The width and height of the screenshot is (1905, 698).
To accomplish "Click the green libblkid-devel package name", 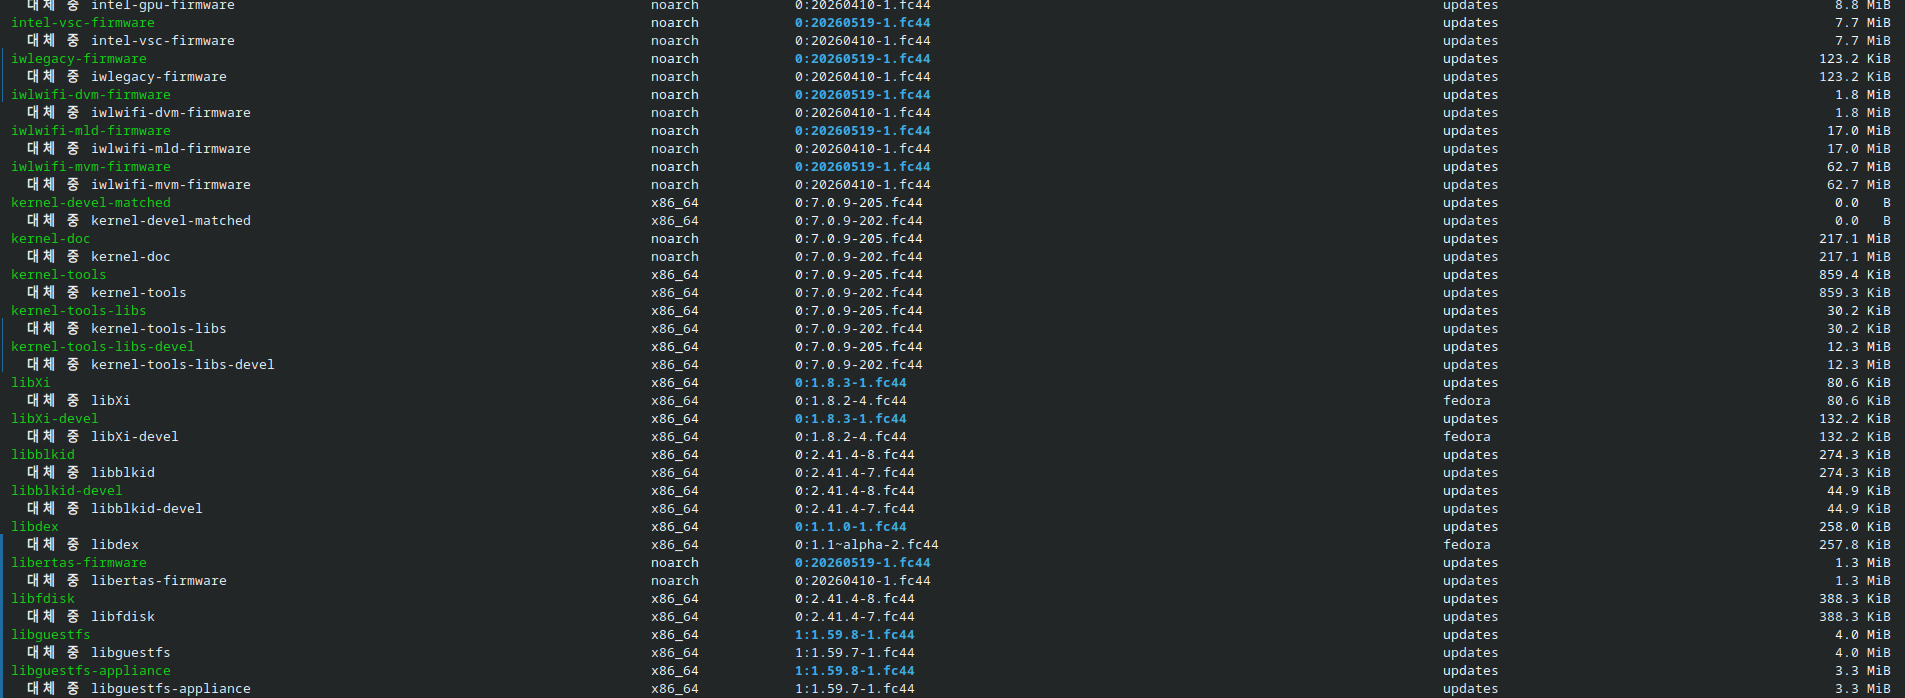I will pyautogui.click(x=67, y=491).
